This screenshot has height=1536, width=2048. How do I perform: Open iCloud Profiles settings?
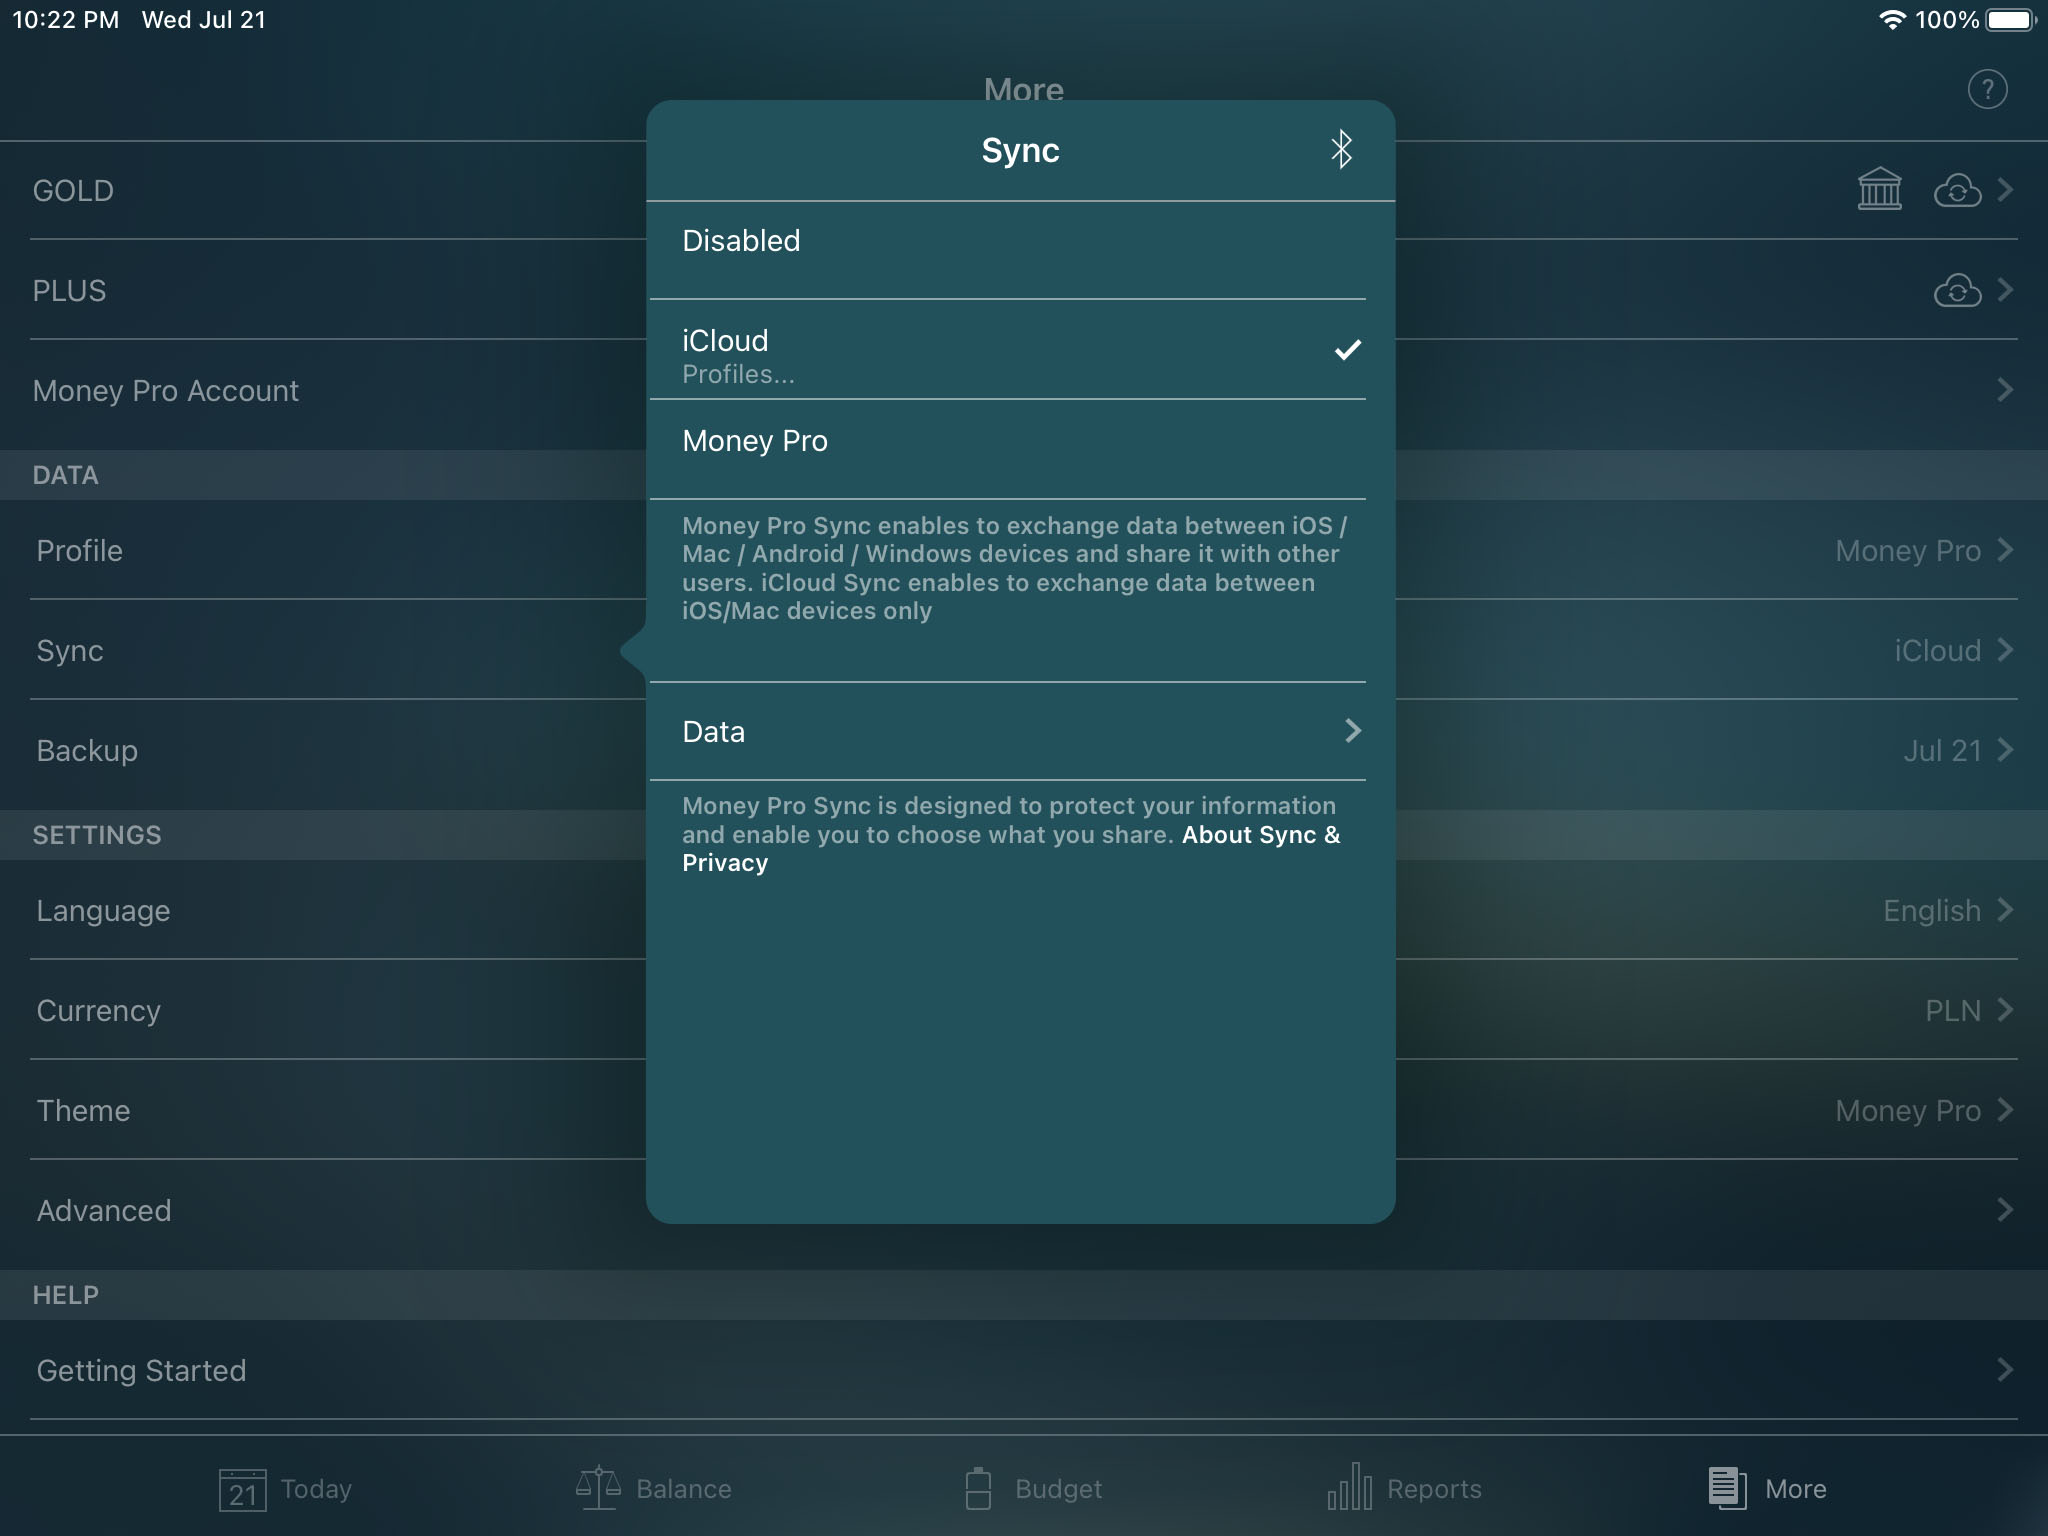coord(737,373)
